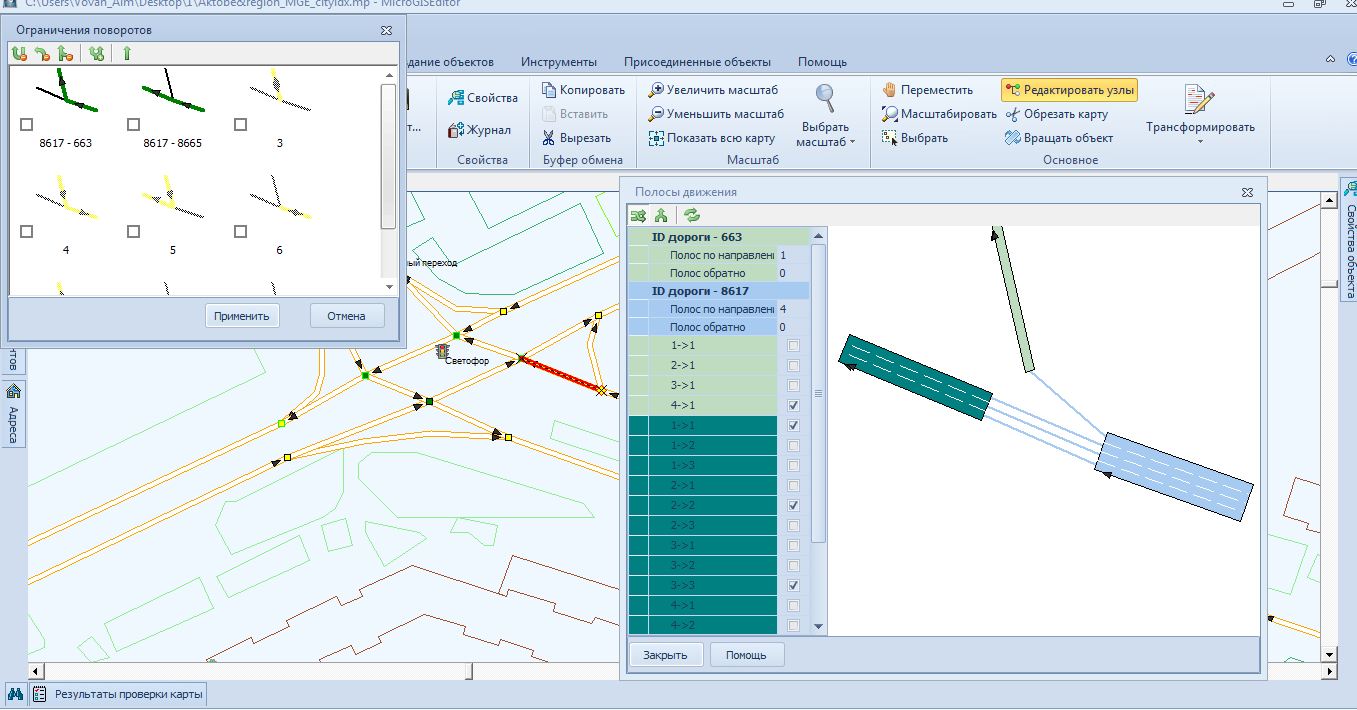
Task: Click the Обрезать карту tool
Action: tap(1057, 114)
